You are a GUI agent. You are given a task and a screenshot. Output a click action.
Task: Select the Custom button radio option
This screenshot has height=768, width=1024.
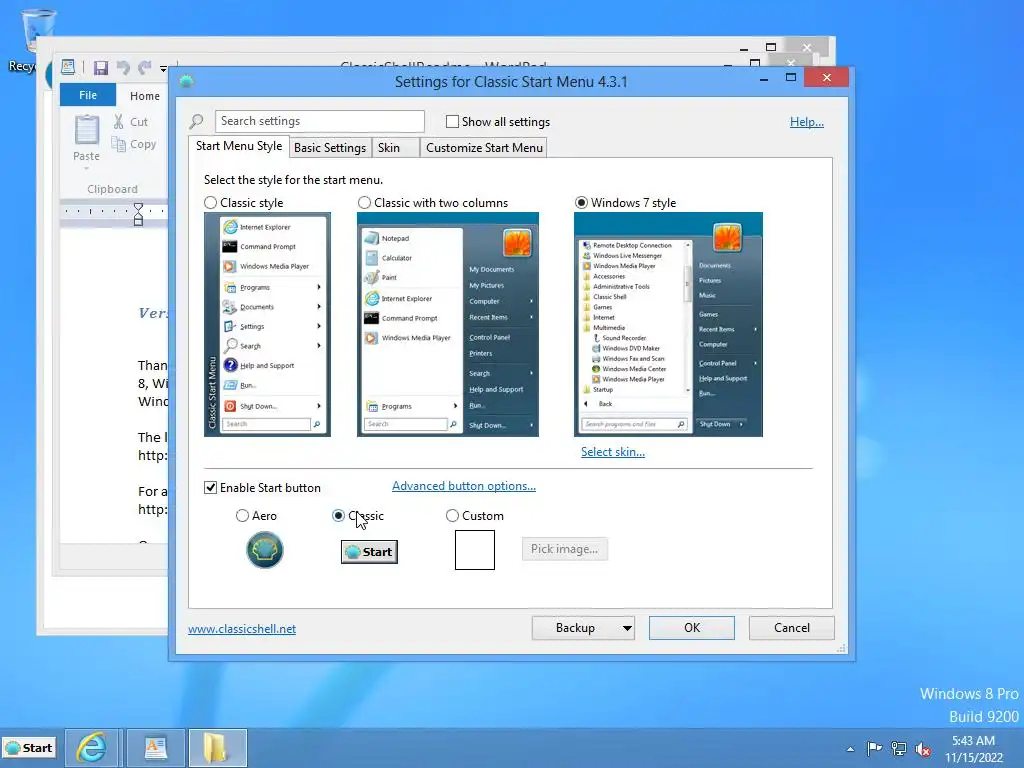coord(452,516)
